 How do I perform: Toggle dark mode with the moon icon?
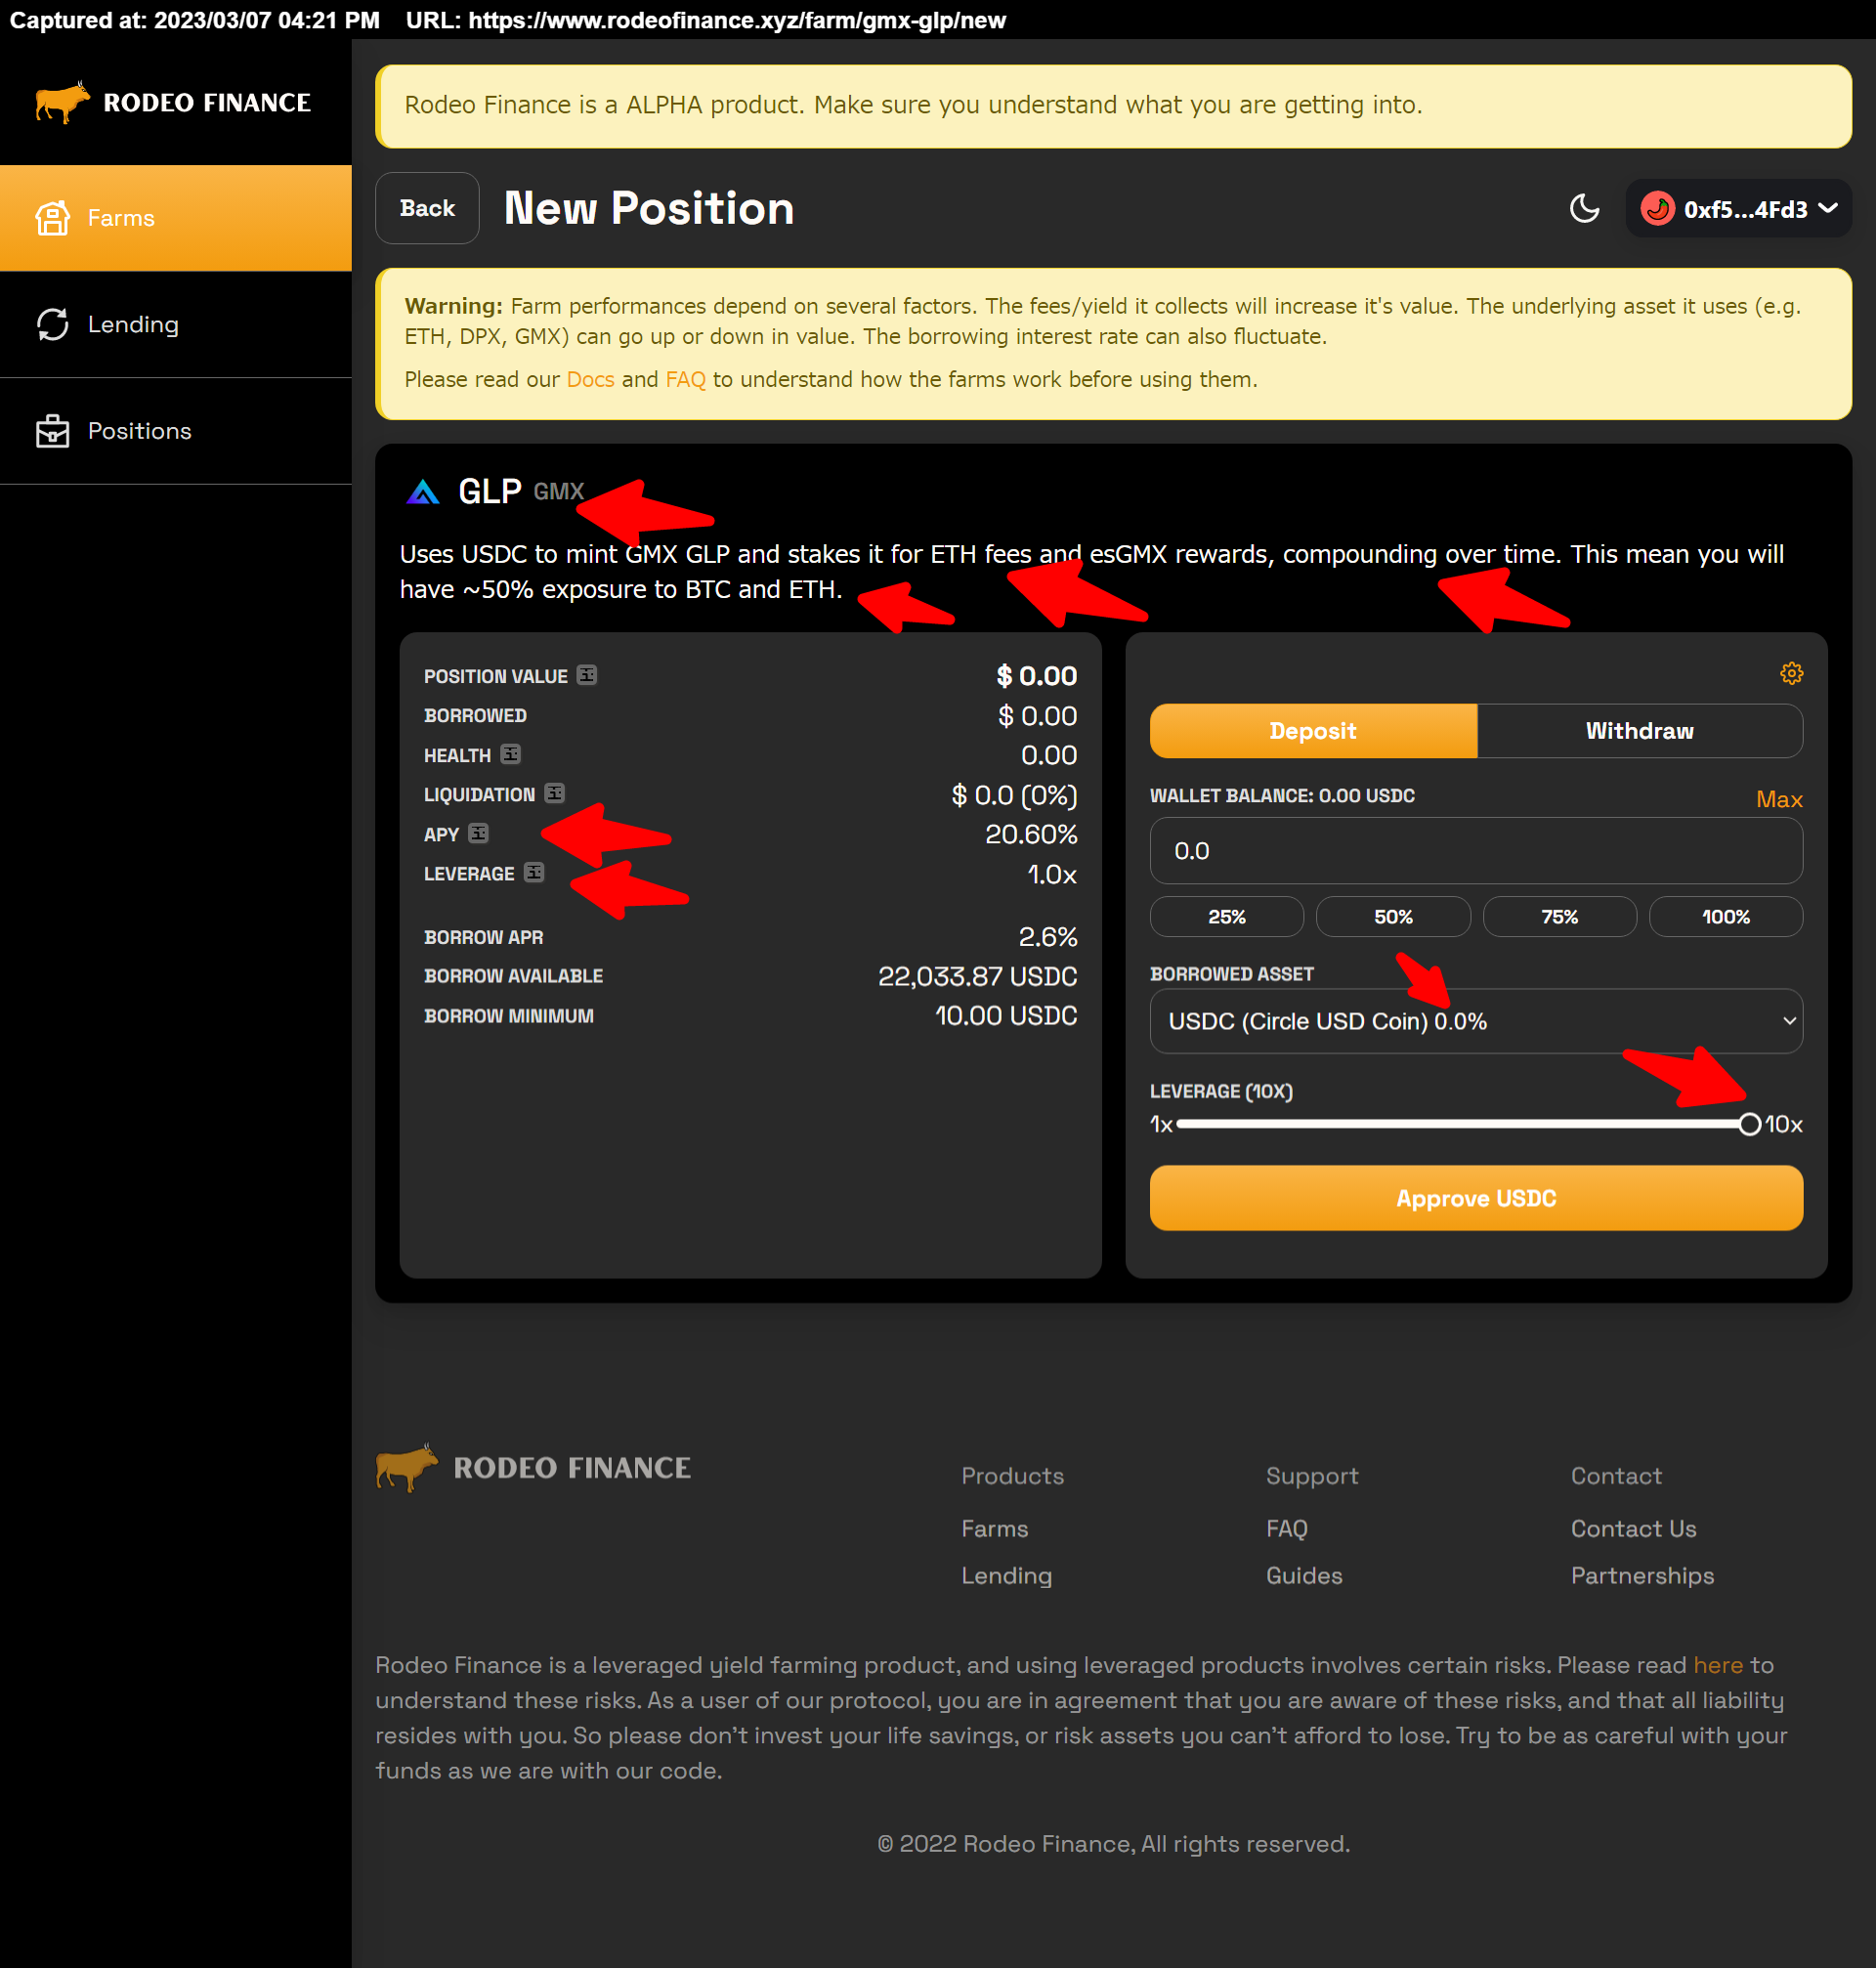point(1584,208)
